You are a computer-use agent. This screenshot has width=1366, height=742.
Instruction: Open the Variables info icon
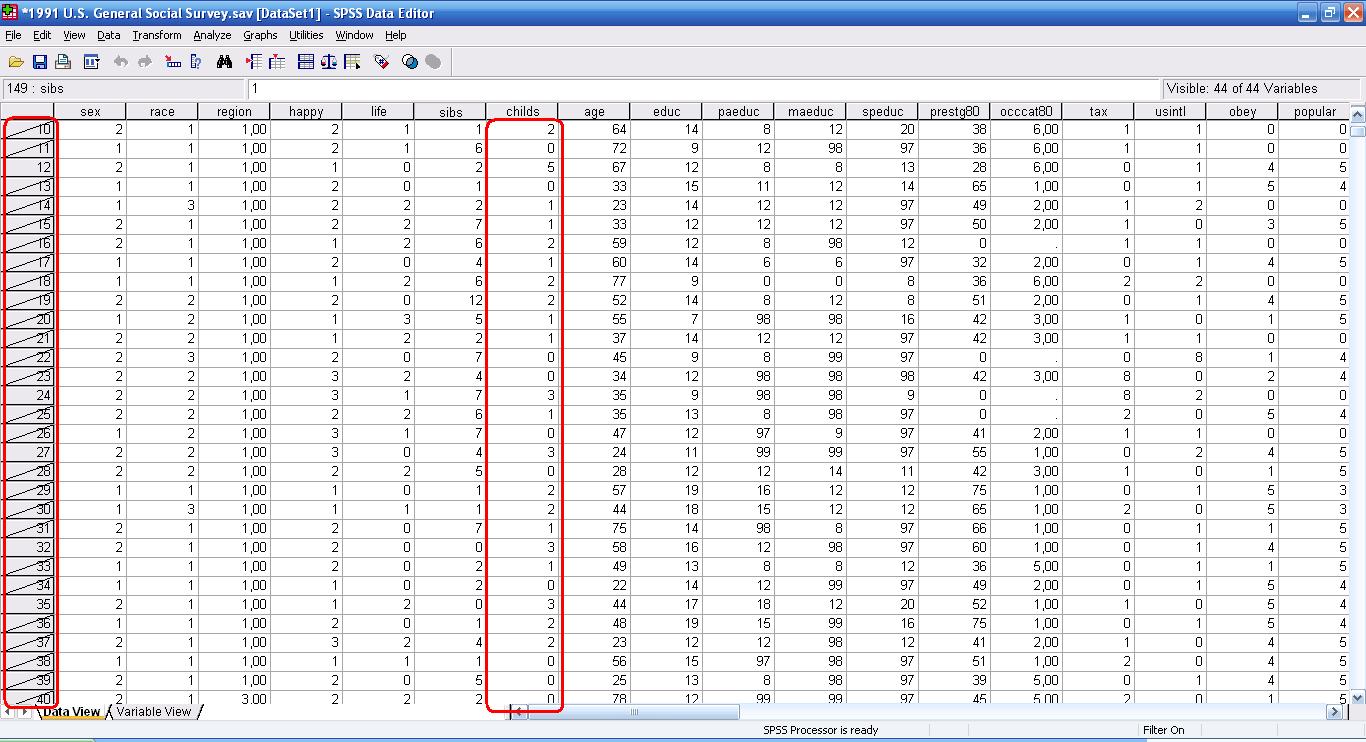pos(196,62)
